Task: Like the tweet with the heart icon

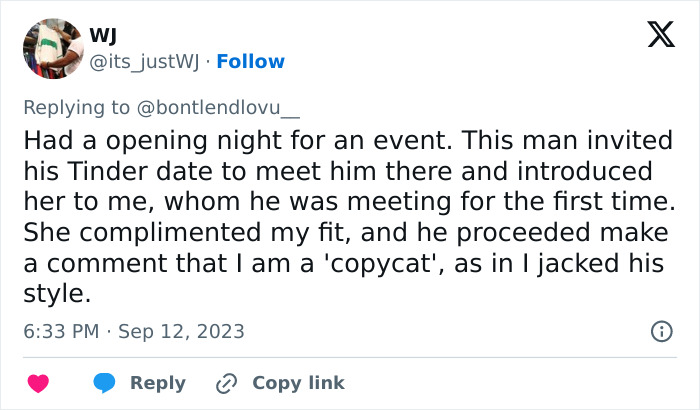Action: click(38, 383)
